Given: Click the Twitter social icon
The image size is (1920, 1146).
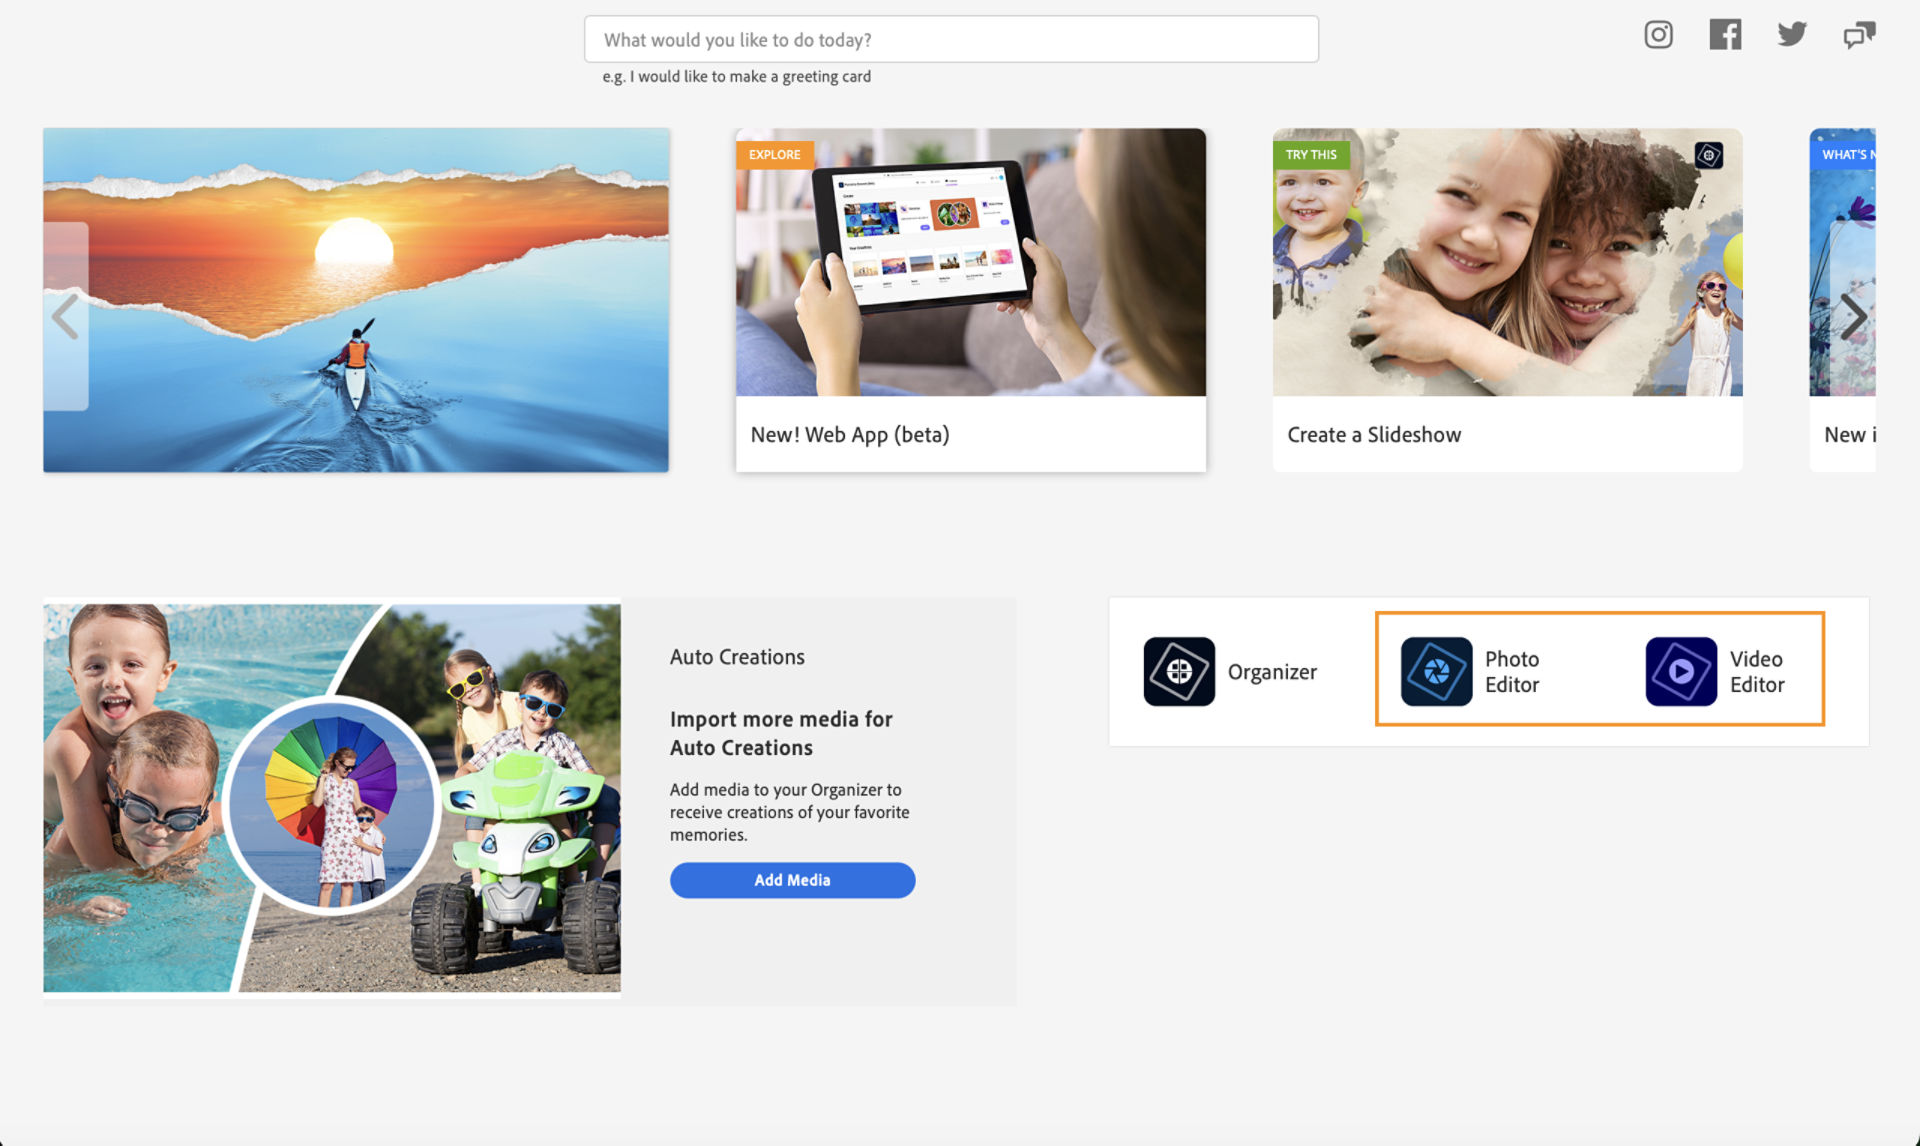Looking at the screenshot, I should click(x=1792, y=33).
